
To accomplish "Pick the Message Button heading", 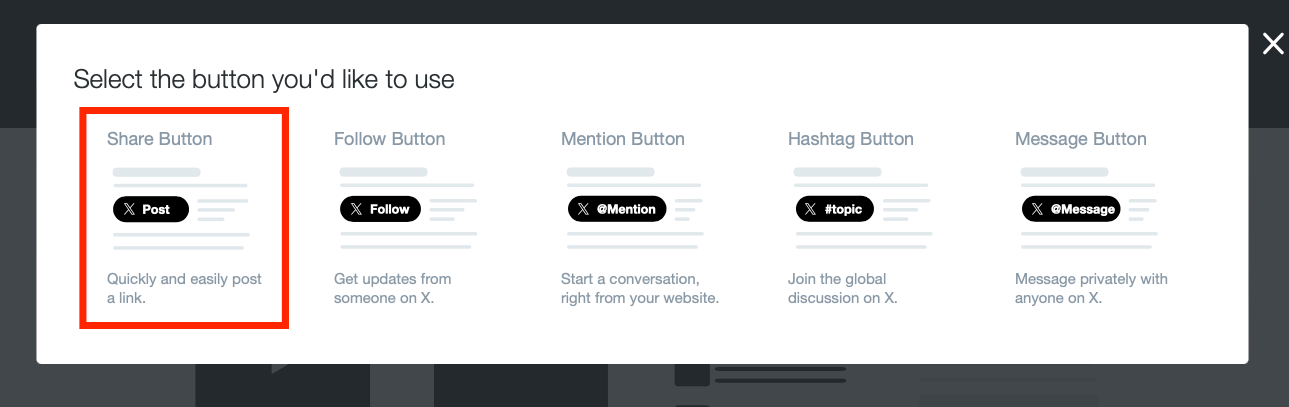I will pyautogui.click(x=1081, y=139).
